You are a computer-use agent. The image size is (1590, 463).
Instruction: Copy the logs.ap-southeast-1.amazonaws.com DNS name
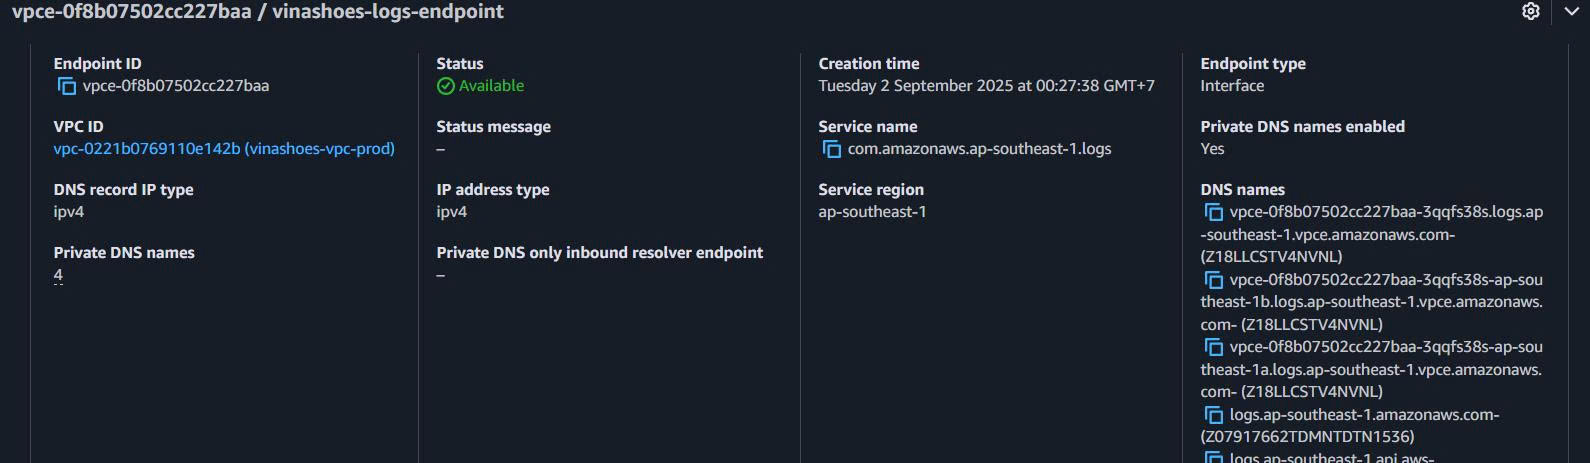[1213, 415]
